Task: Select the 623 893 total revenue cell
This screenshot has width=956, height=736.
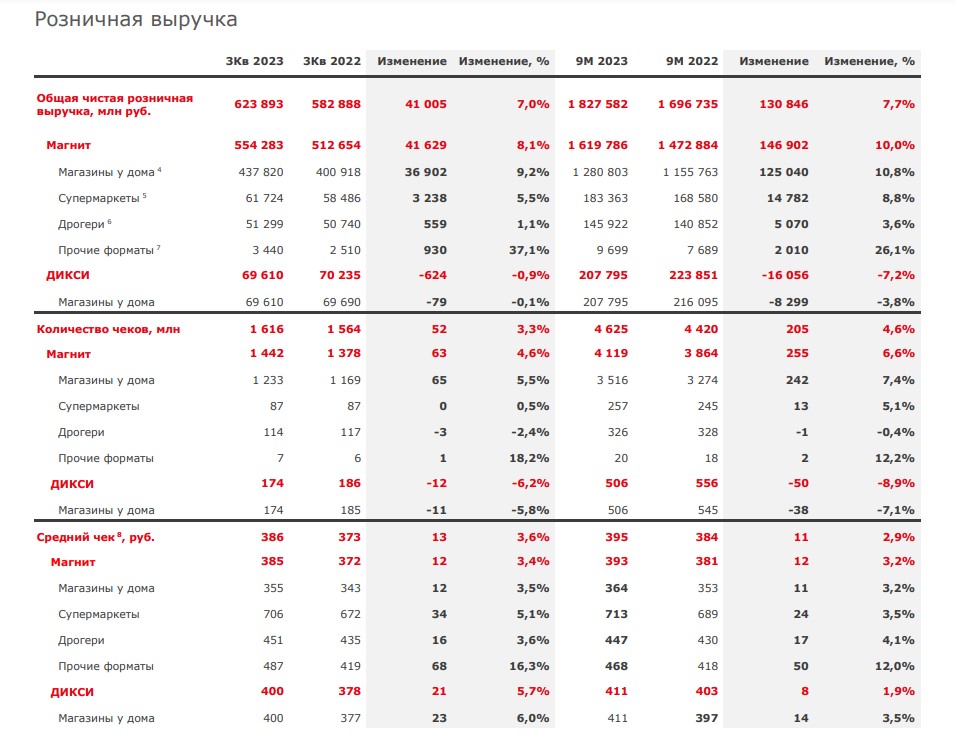Action: coord(258,104)
